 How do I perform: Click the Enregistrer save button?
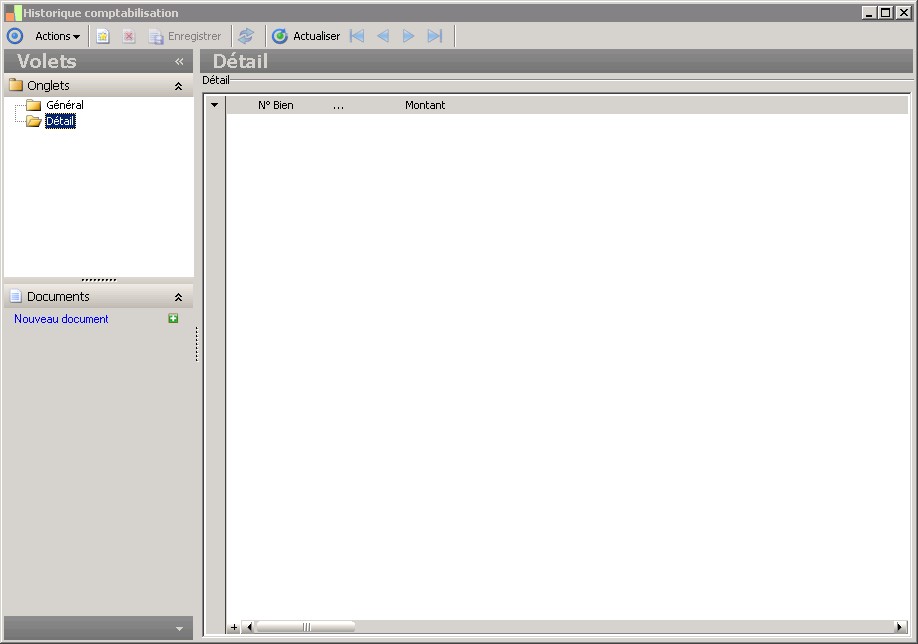[x=185, y=36]
